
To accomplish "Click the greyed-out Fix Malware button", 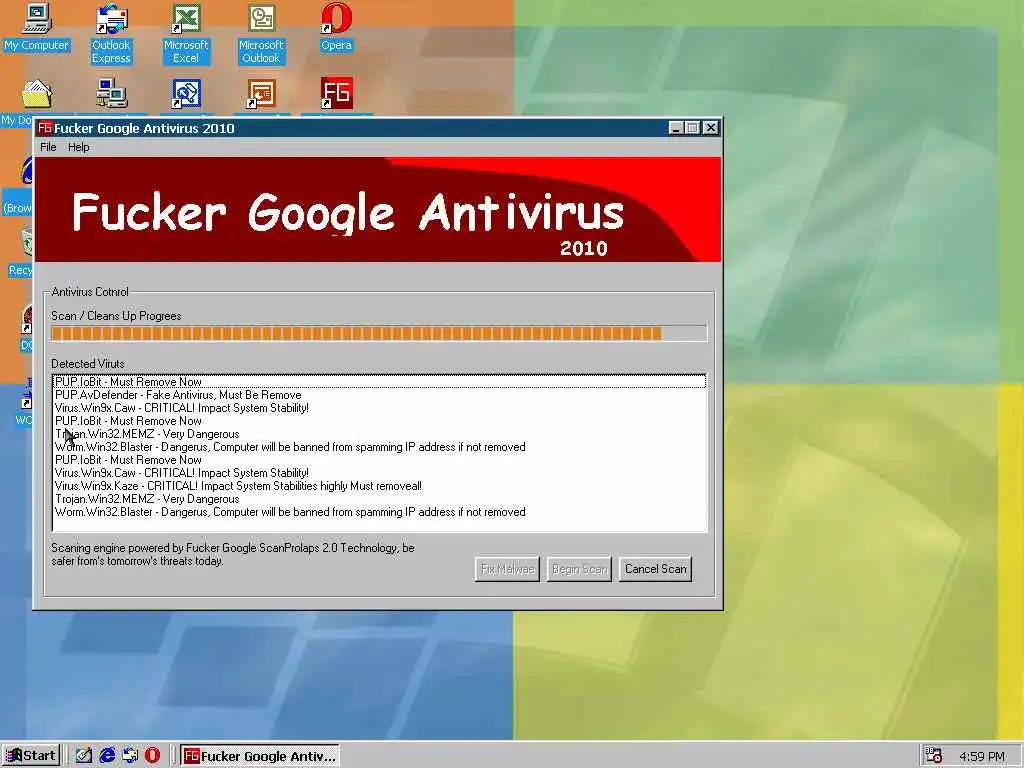I will (x=507, y=569).
